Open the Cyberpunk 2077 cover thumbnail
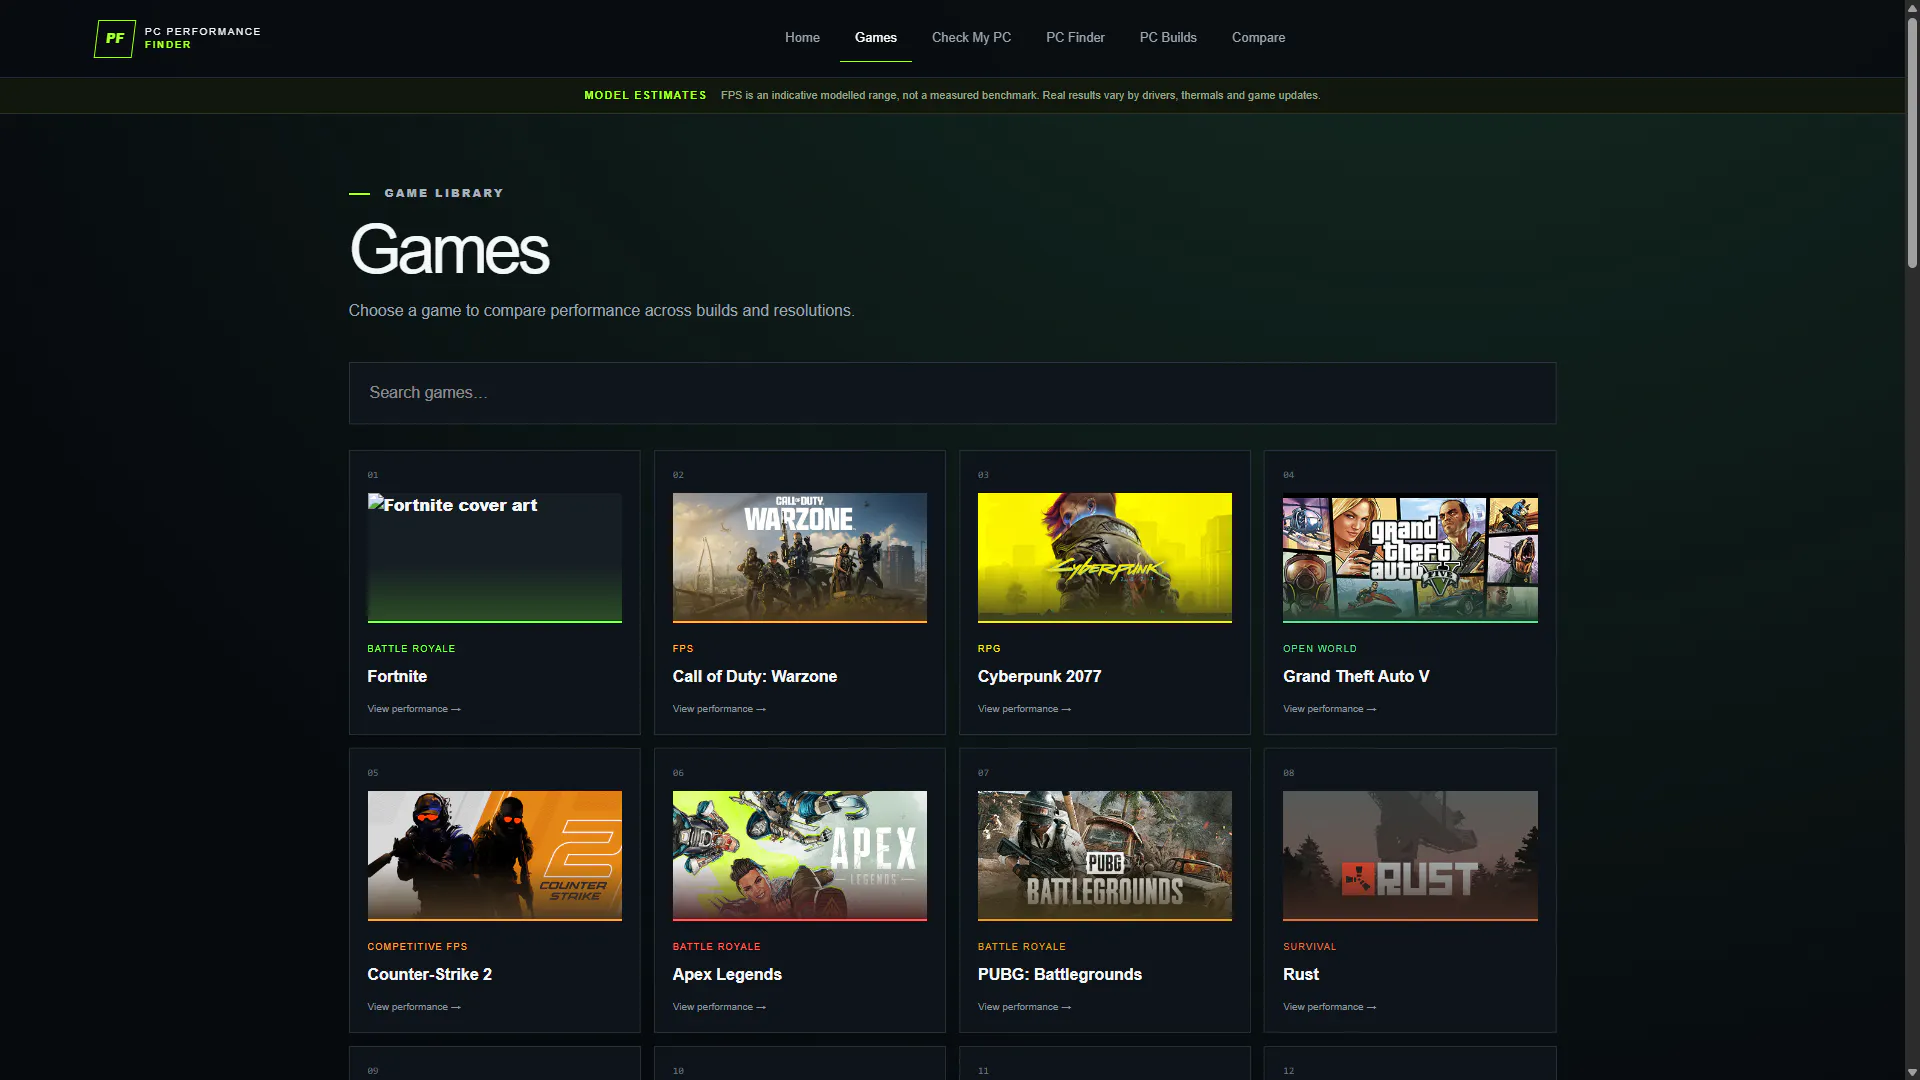The height and width of the screenshot is (1080, 1920). click(x=1104, y=557)
